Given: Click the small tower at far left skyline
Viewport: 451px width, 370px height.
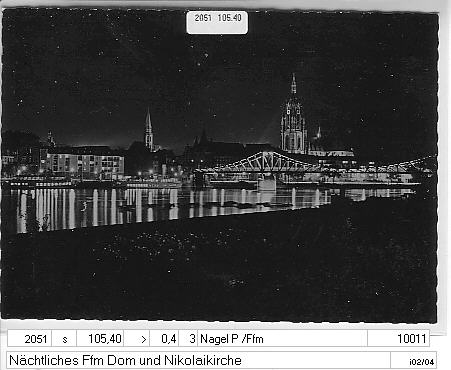Looking at the screenshot, I should (x=51, y=138).
